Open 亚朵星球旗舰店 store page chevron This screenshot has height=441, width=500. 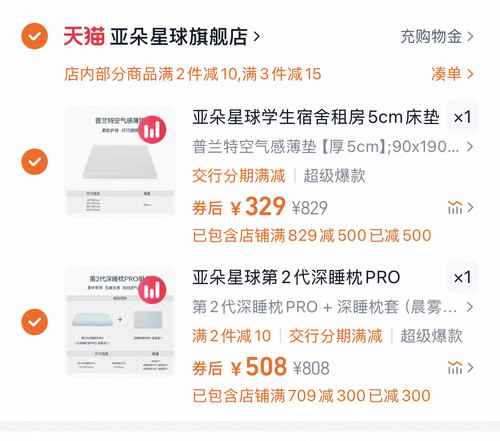tap(256, 36)
